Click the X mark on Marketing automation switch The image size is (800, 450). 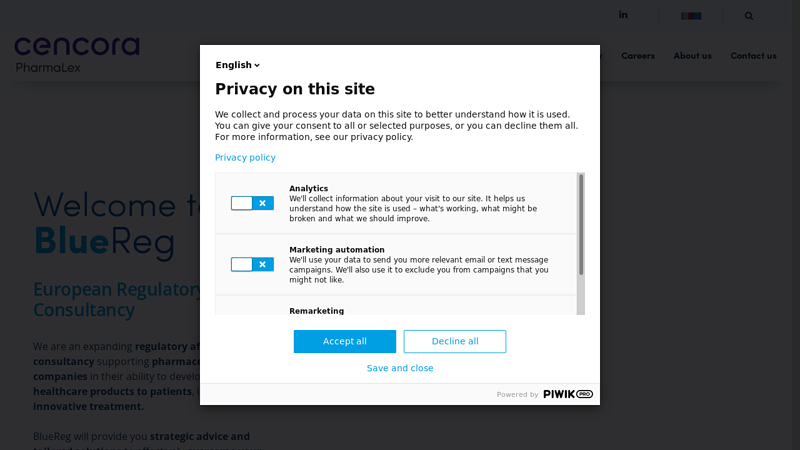262,264
